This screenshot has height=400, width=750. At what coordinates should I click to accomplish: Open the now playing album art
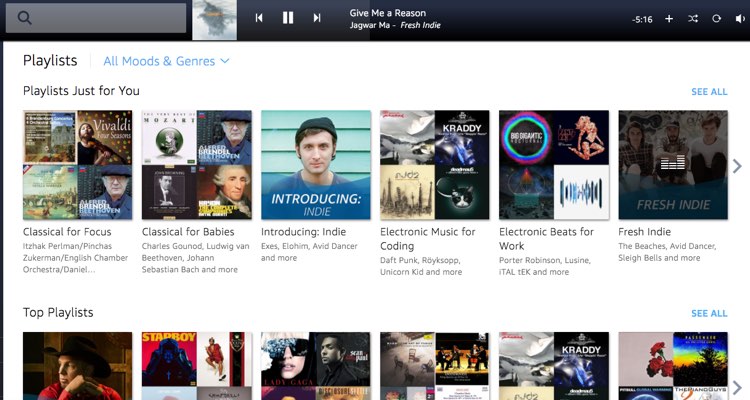214,20
